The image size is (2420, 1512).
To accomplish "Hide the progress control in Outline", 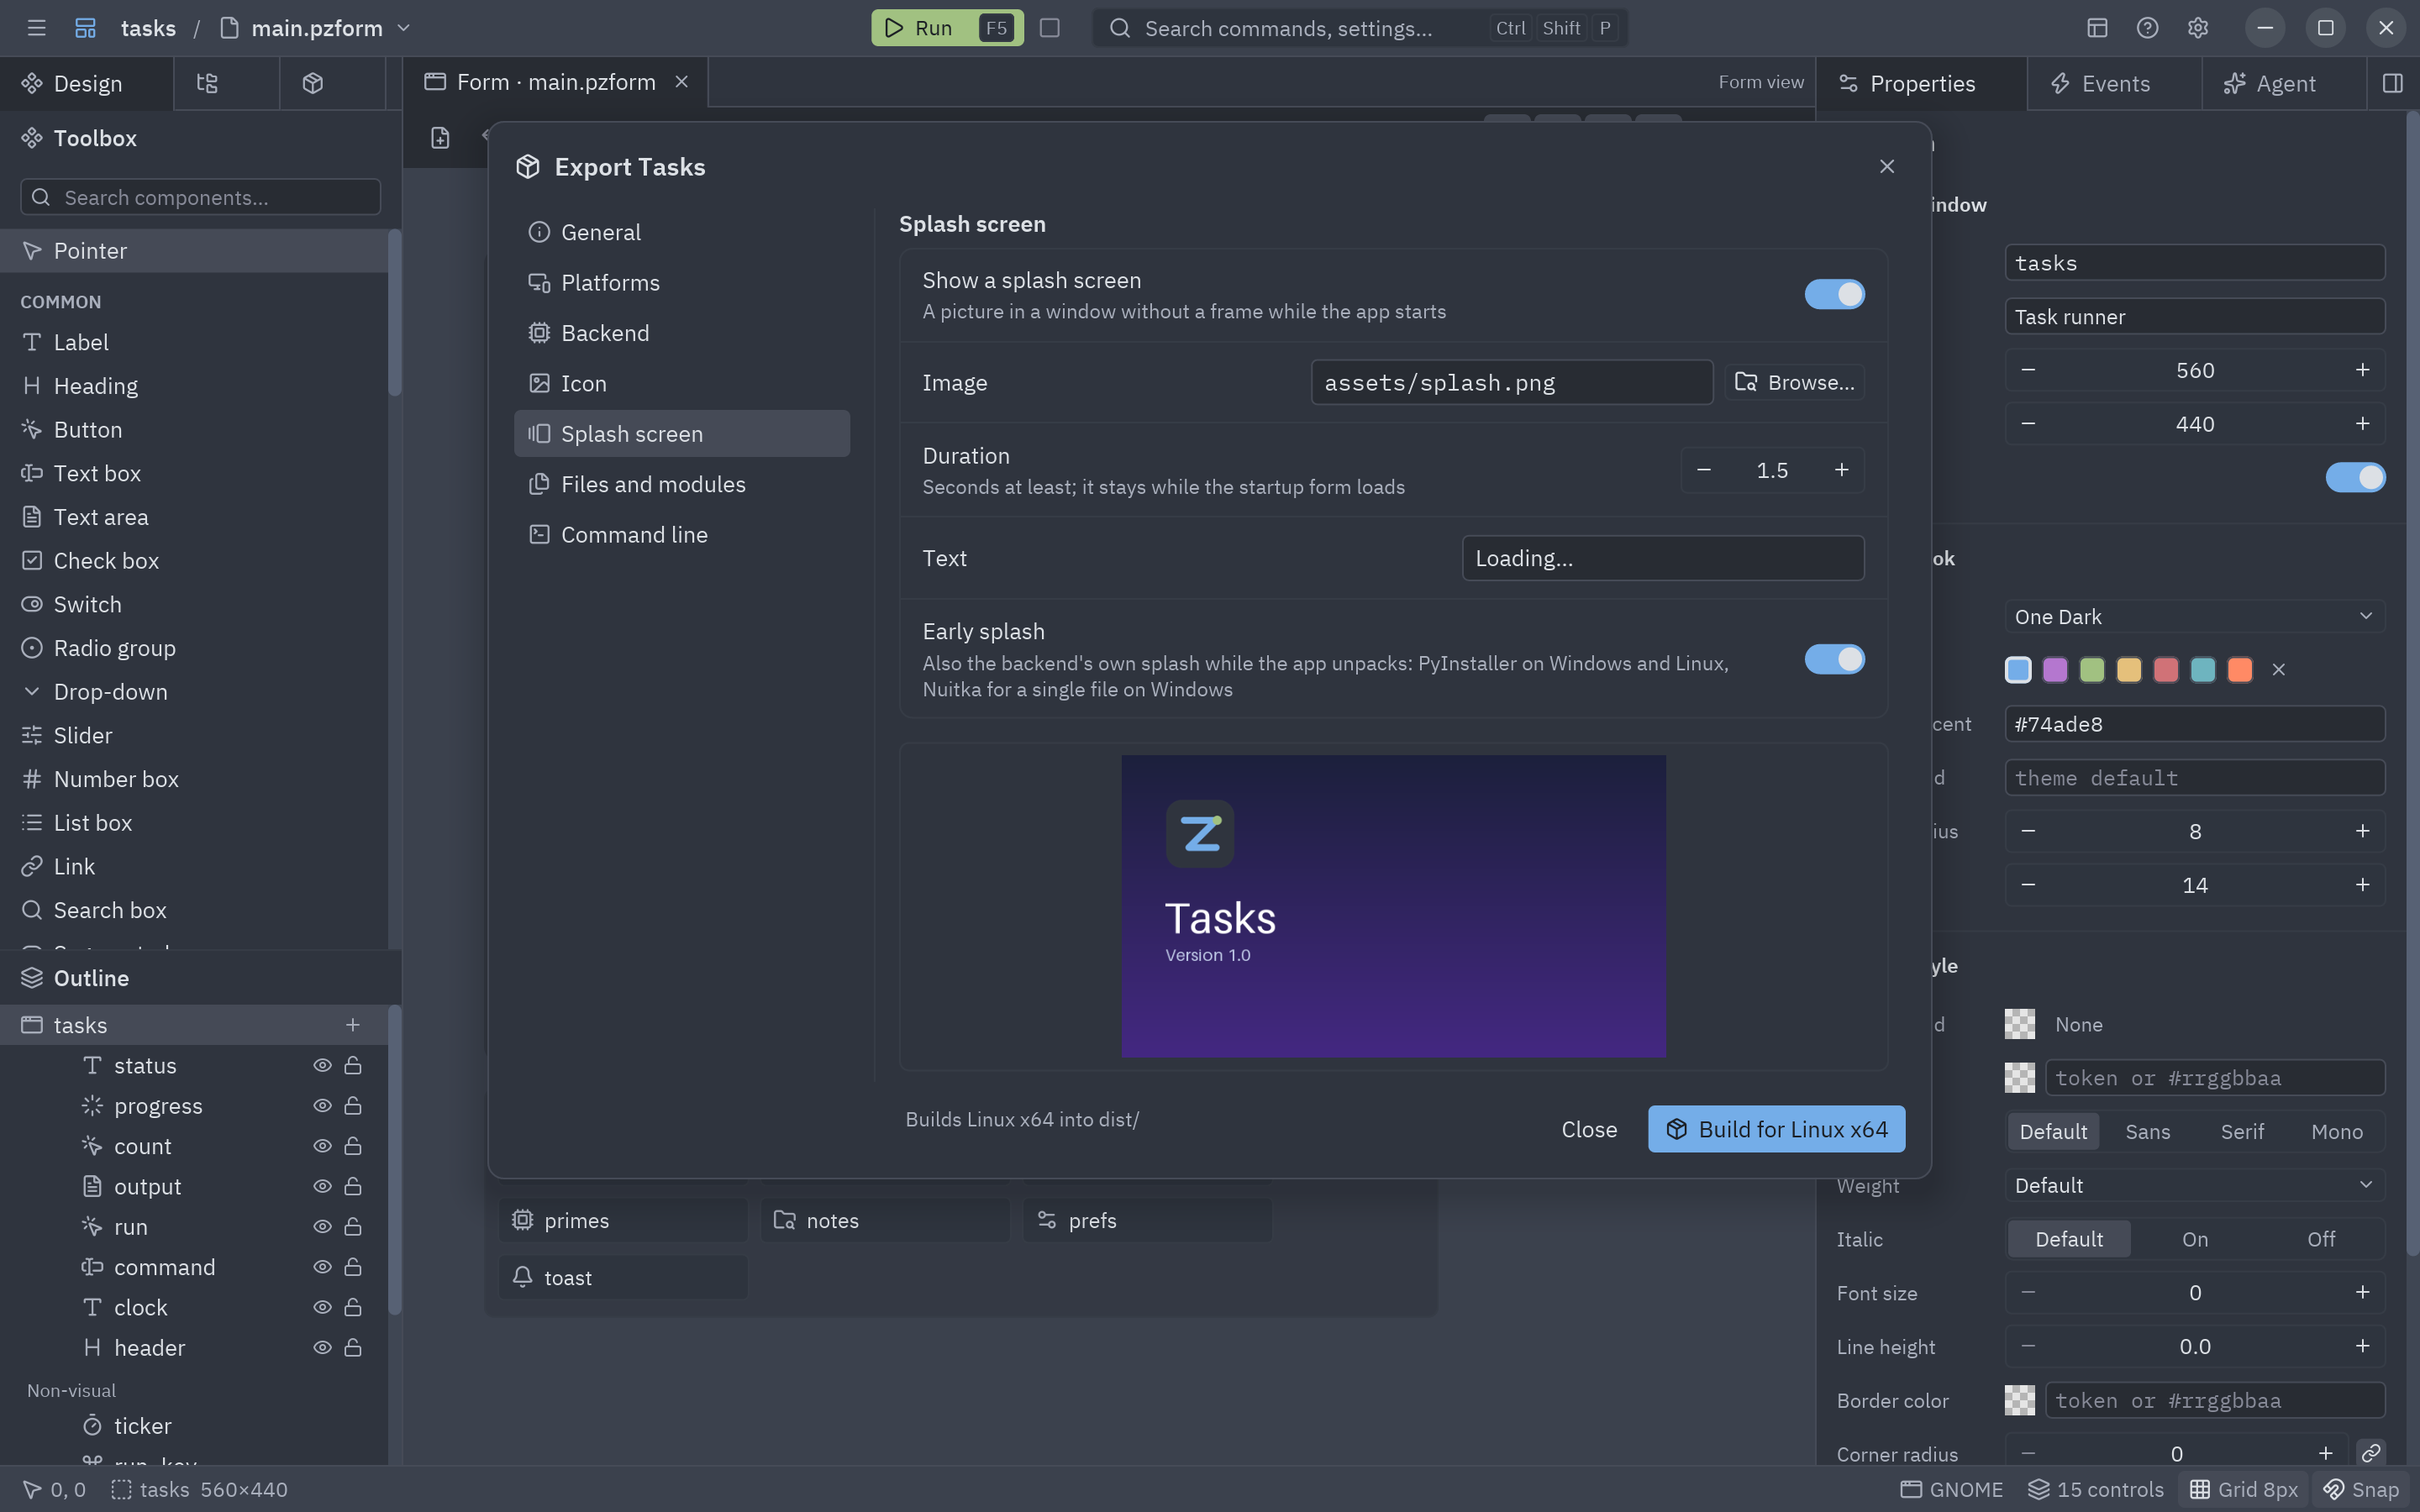I will click(x=322, y=1106).
